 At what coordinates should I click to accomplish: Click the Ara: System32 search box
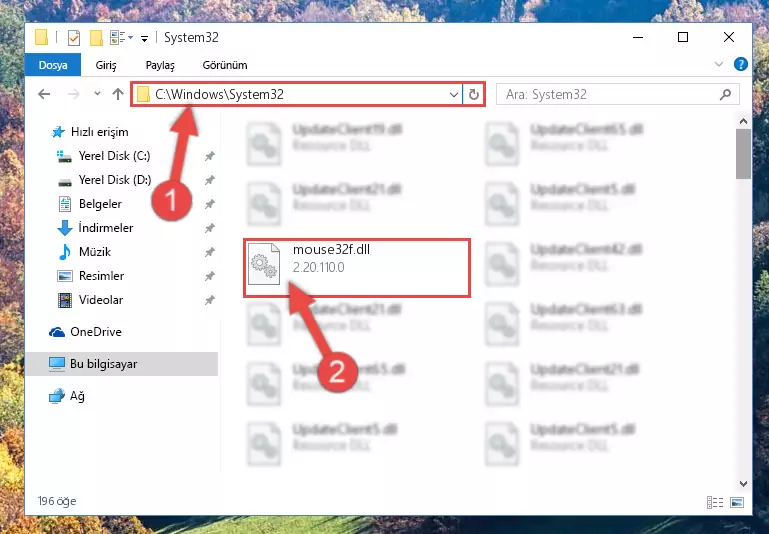(x=617, y=94)
